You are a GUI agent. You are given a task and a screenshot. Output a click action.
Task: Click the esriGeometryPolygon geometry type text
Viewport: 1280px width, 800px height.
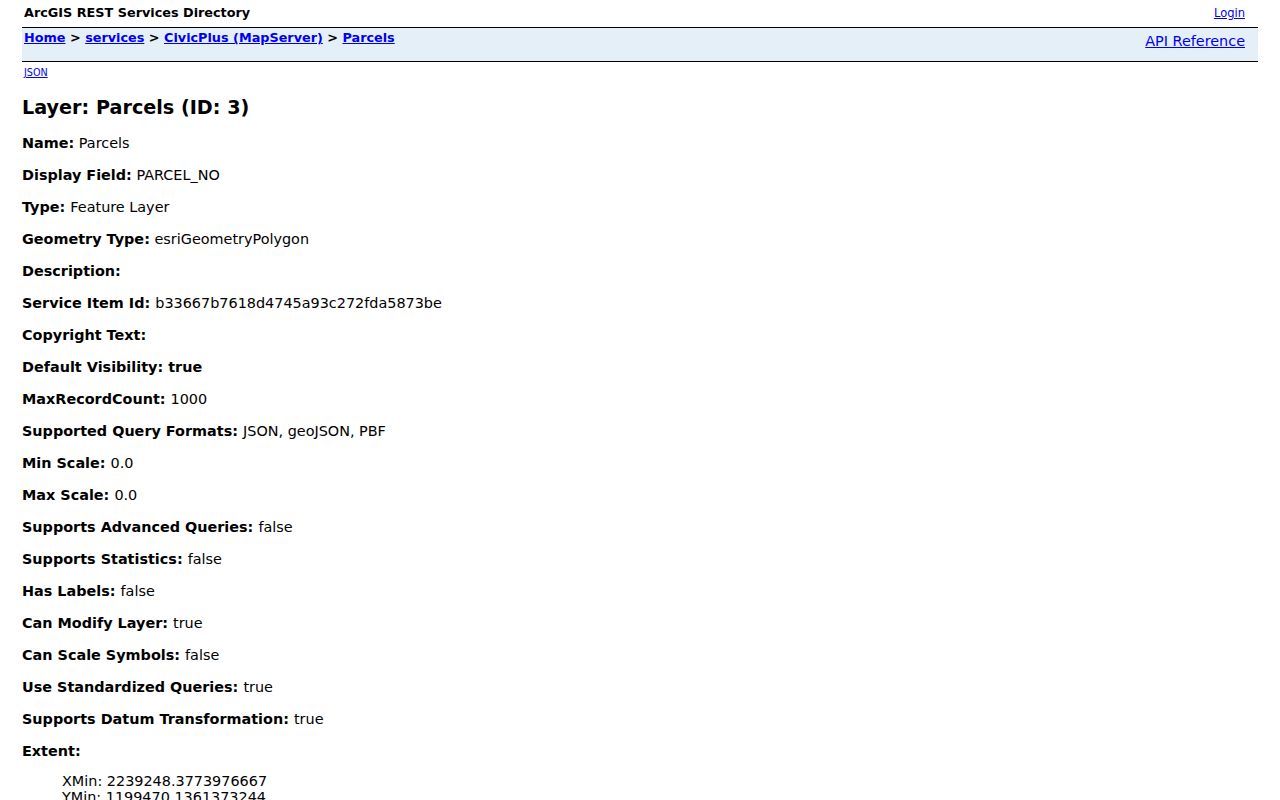click(x=232, y=239)
